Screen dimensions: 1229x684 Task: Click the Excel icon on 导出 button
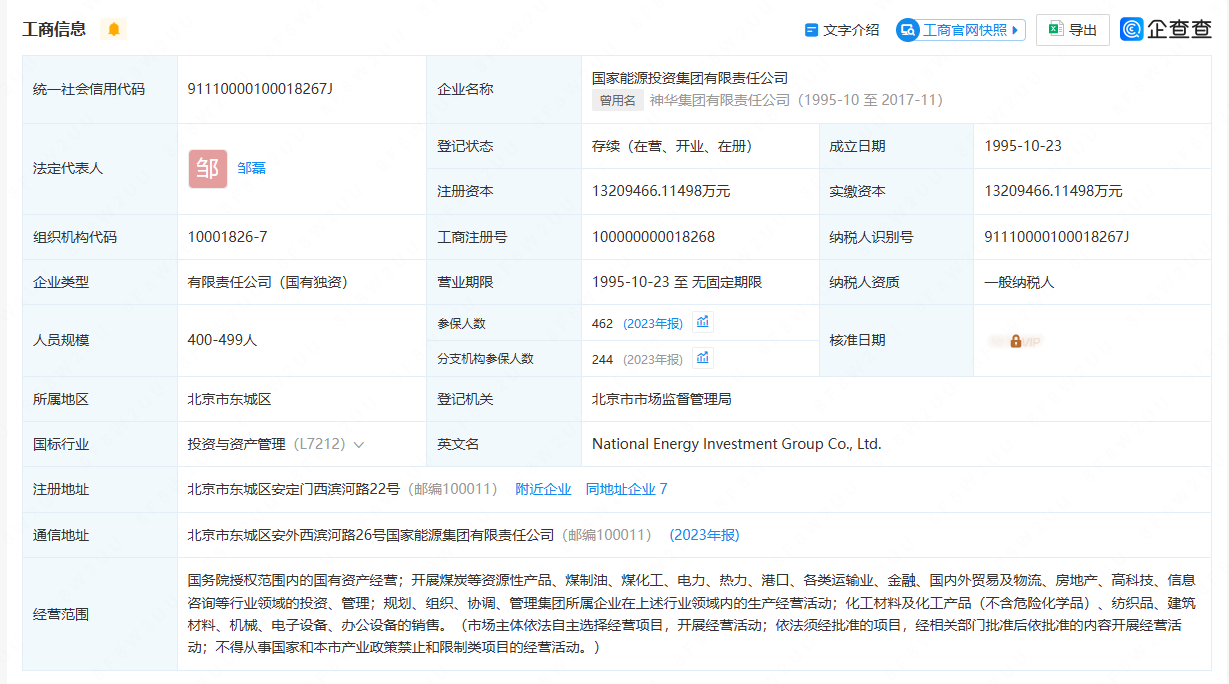(1055, 30)
